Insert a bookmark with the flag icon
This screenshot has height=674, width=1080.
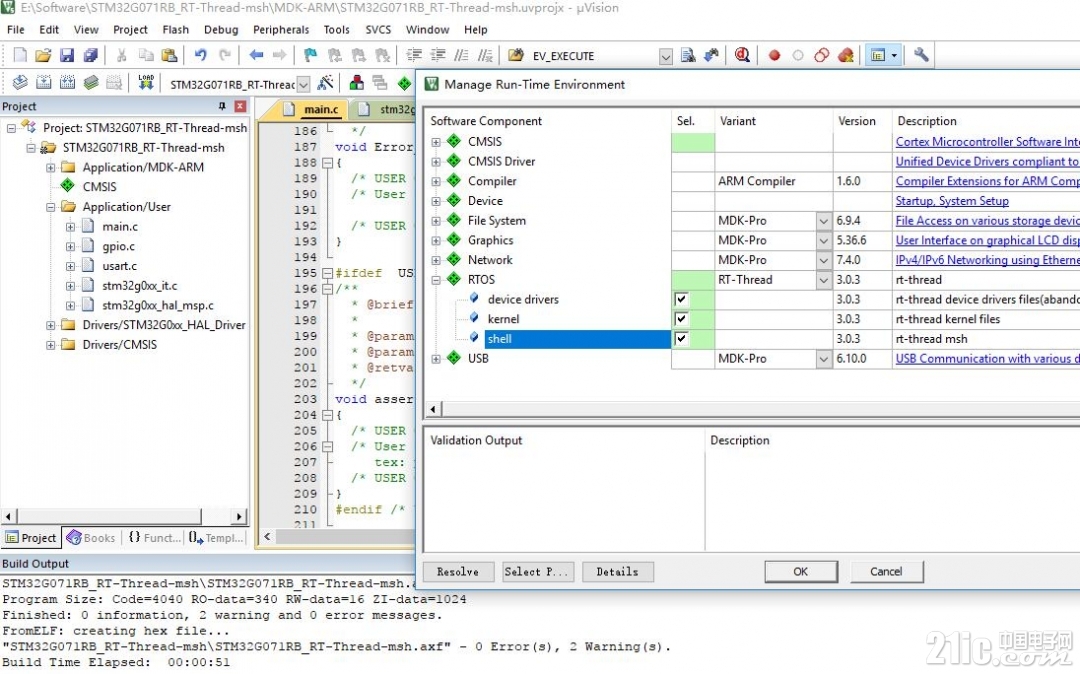pos(310,55)
